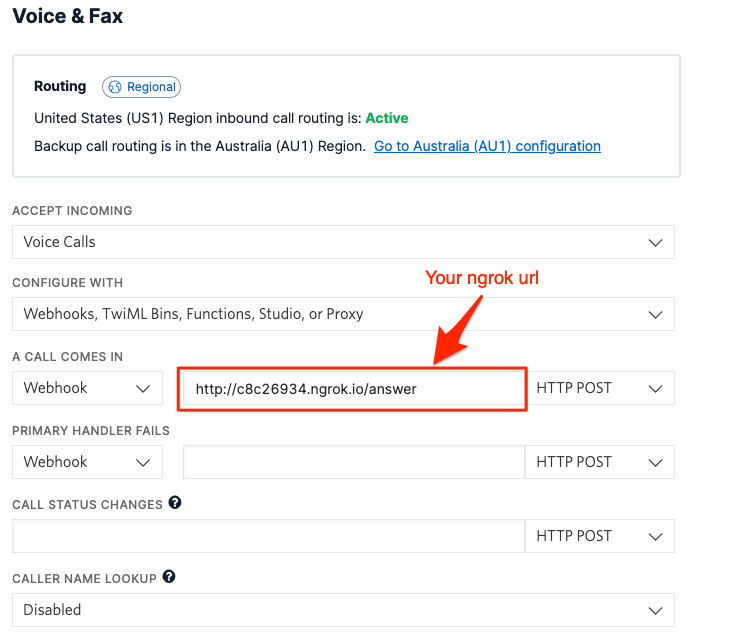The image size is (740, 638).
Task: Click the red 'Your ngrok url' annotation
Action: (482, 278)
